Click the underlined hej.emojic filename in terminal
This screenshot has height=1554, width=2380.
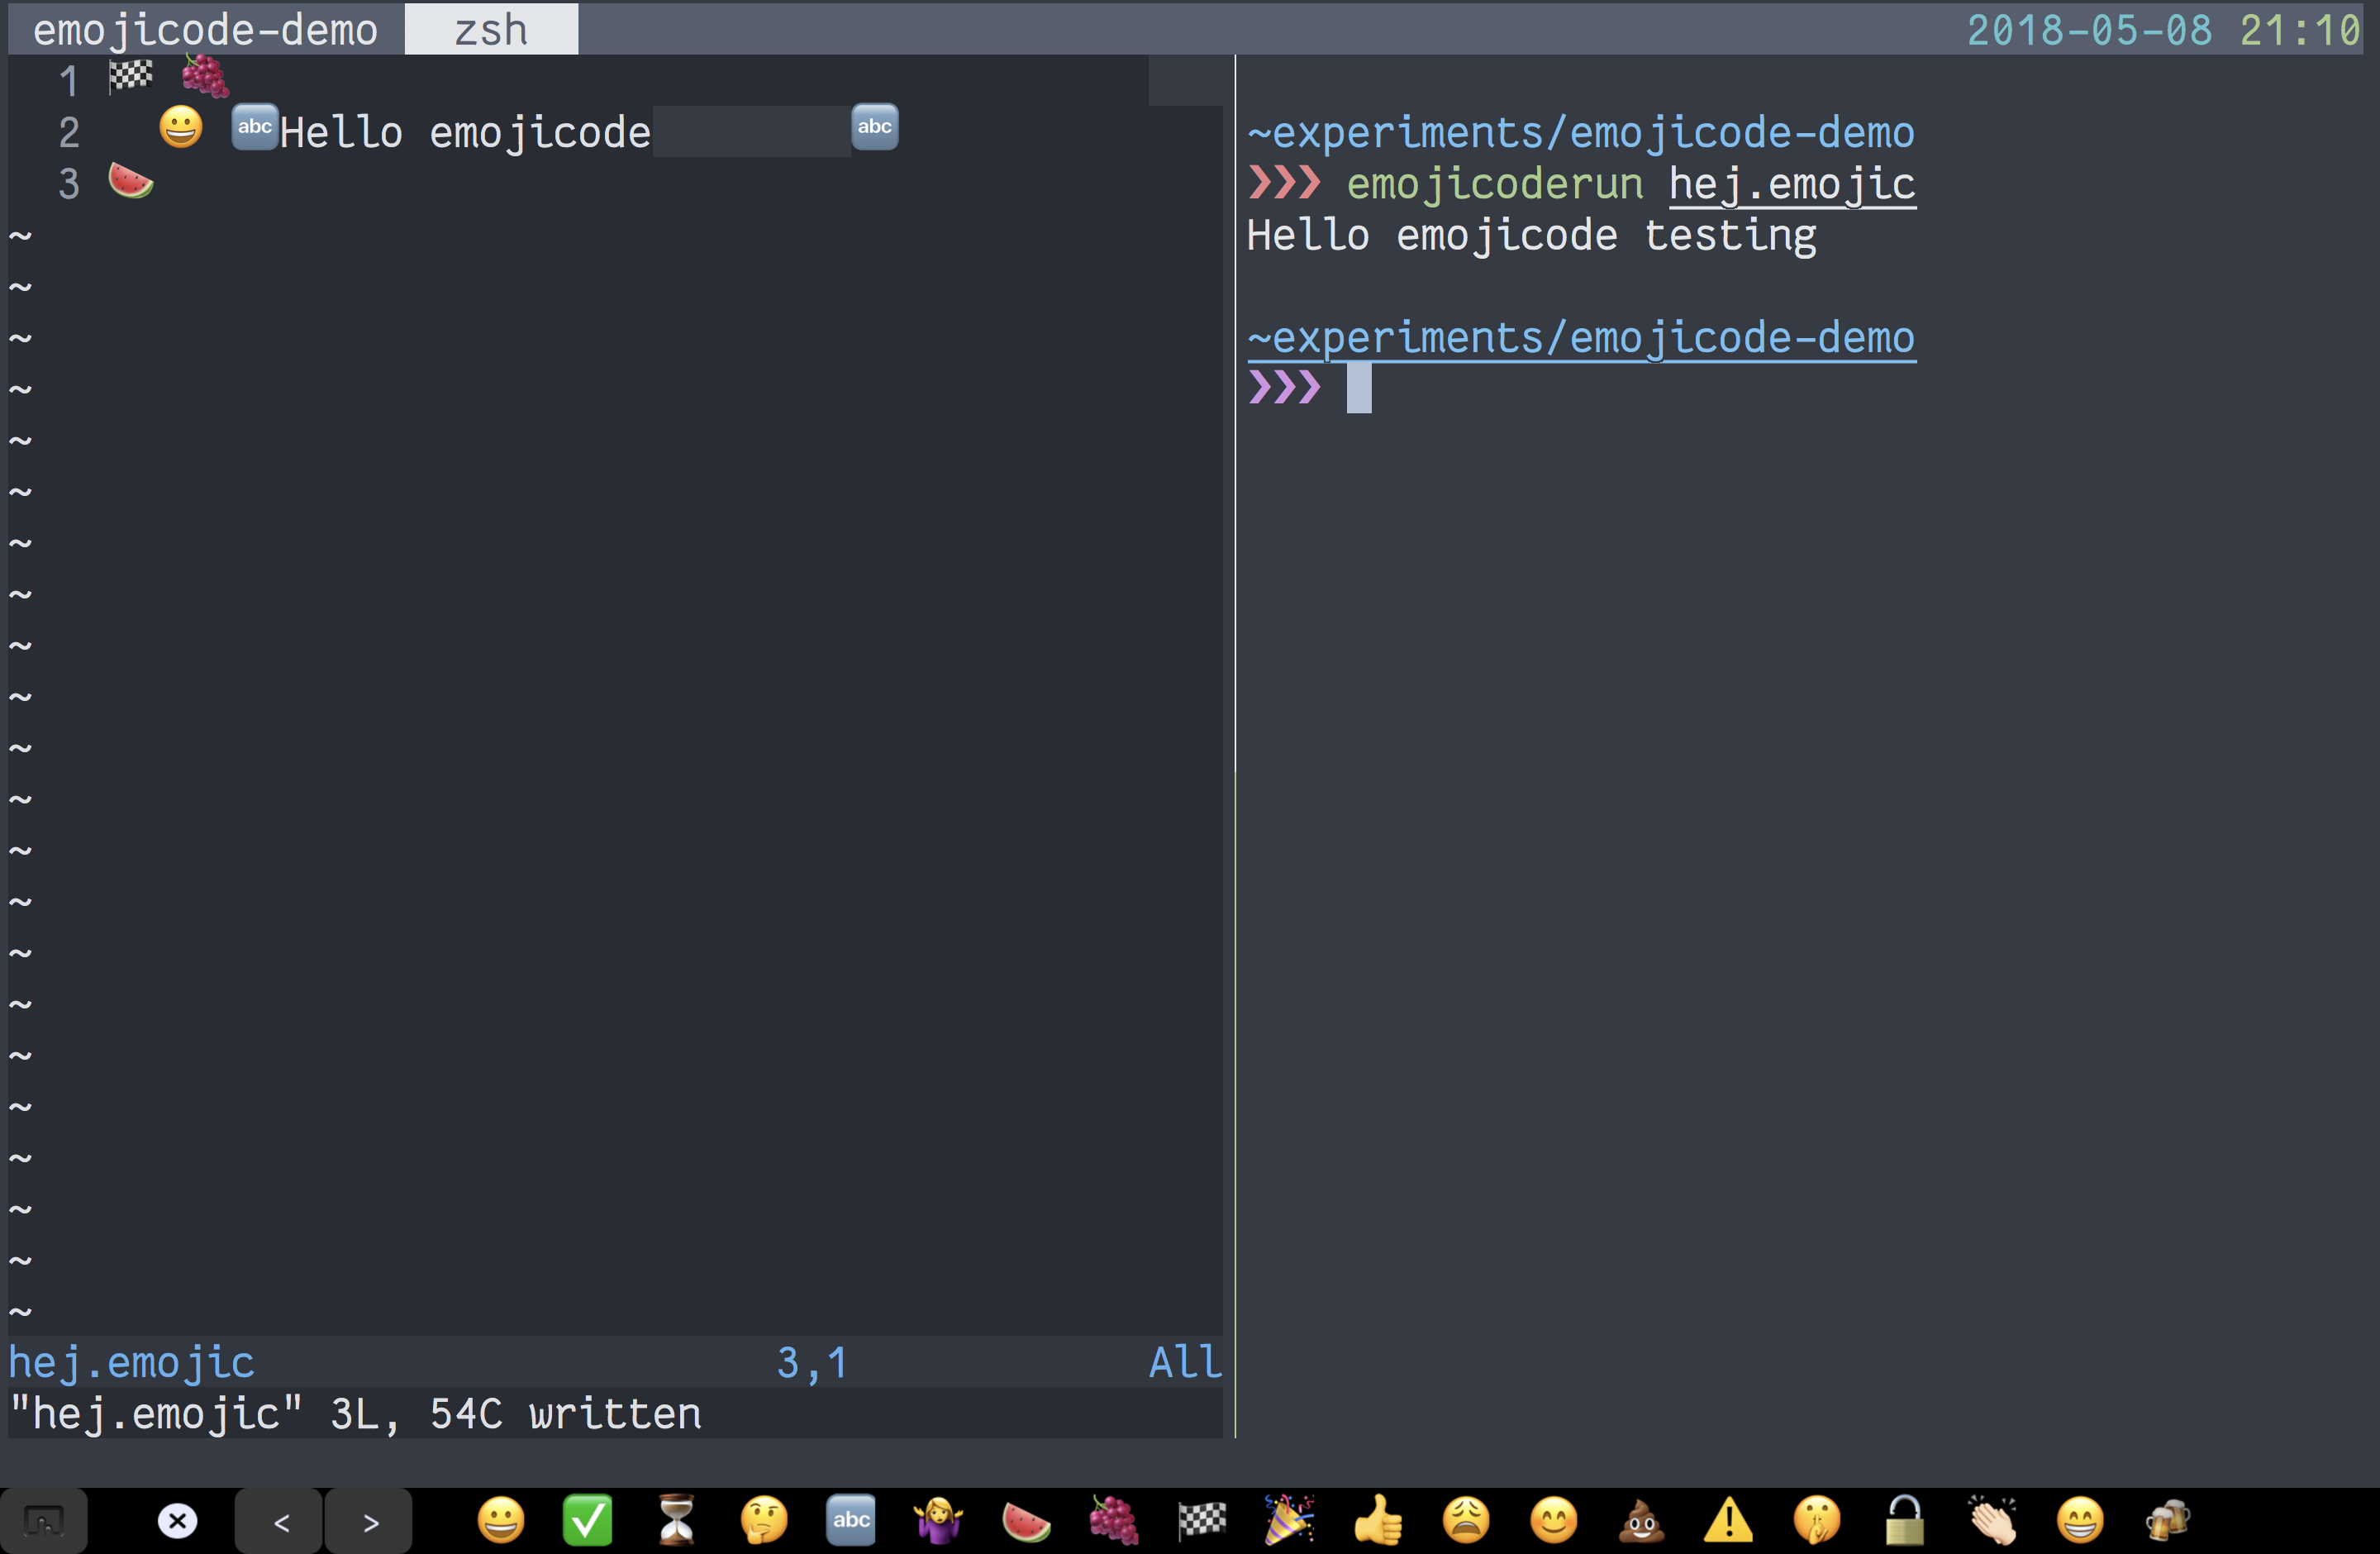[1791, 184]
